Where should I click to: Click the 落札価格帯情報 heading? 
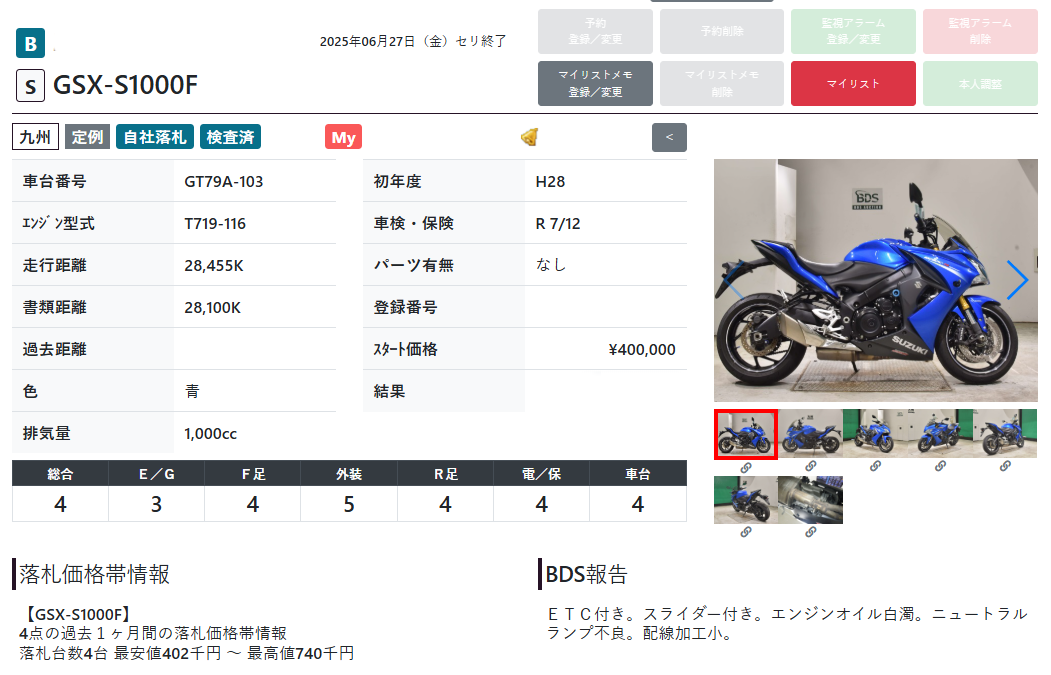[x=95, y=574]
